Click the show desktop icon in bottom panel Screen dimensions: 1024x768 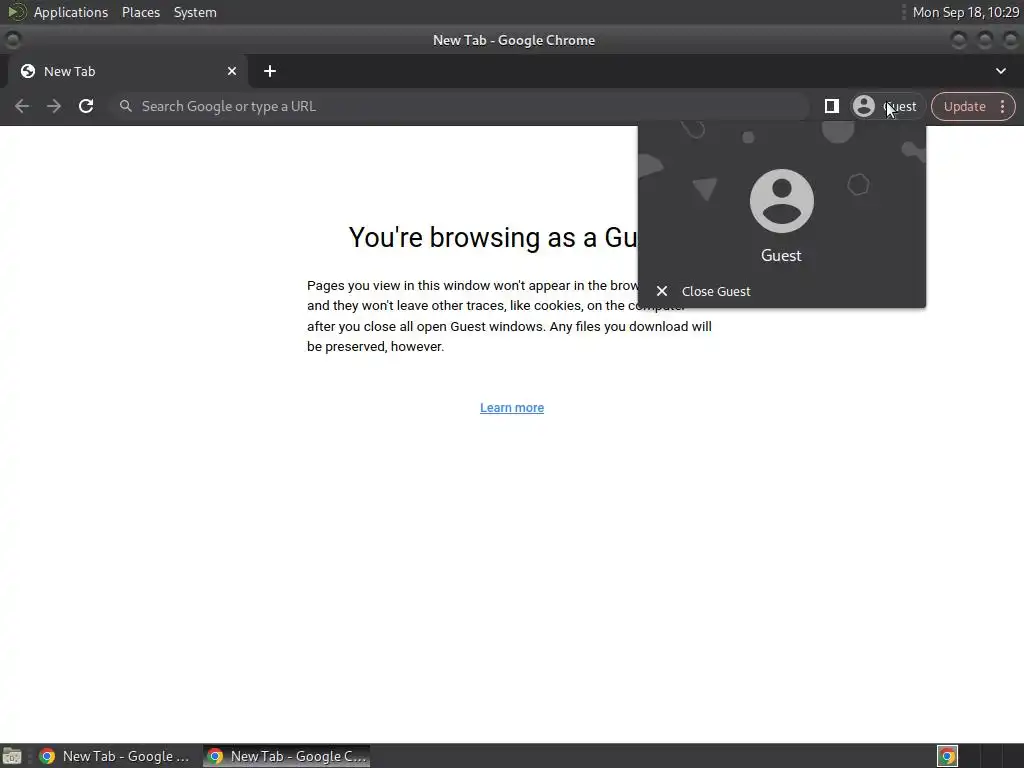tap(12, 756)
